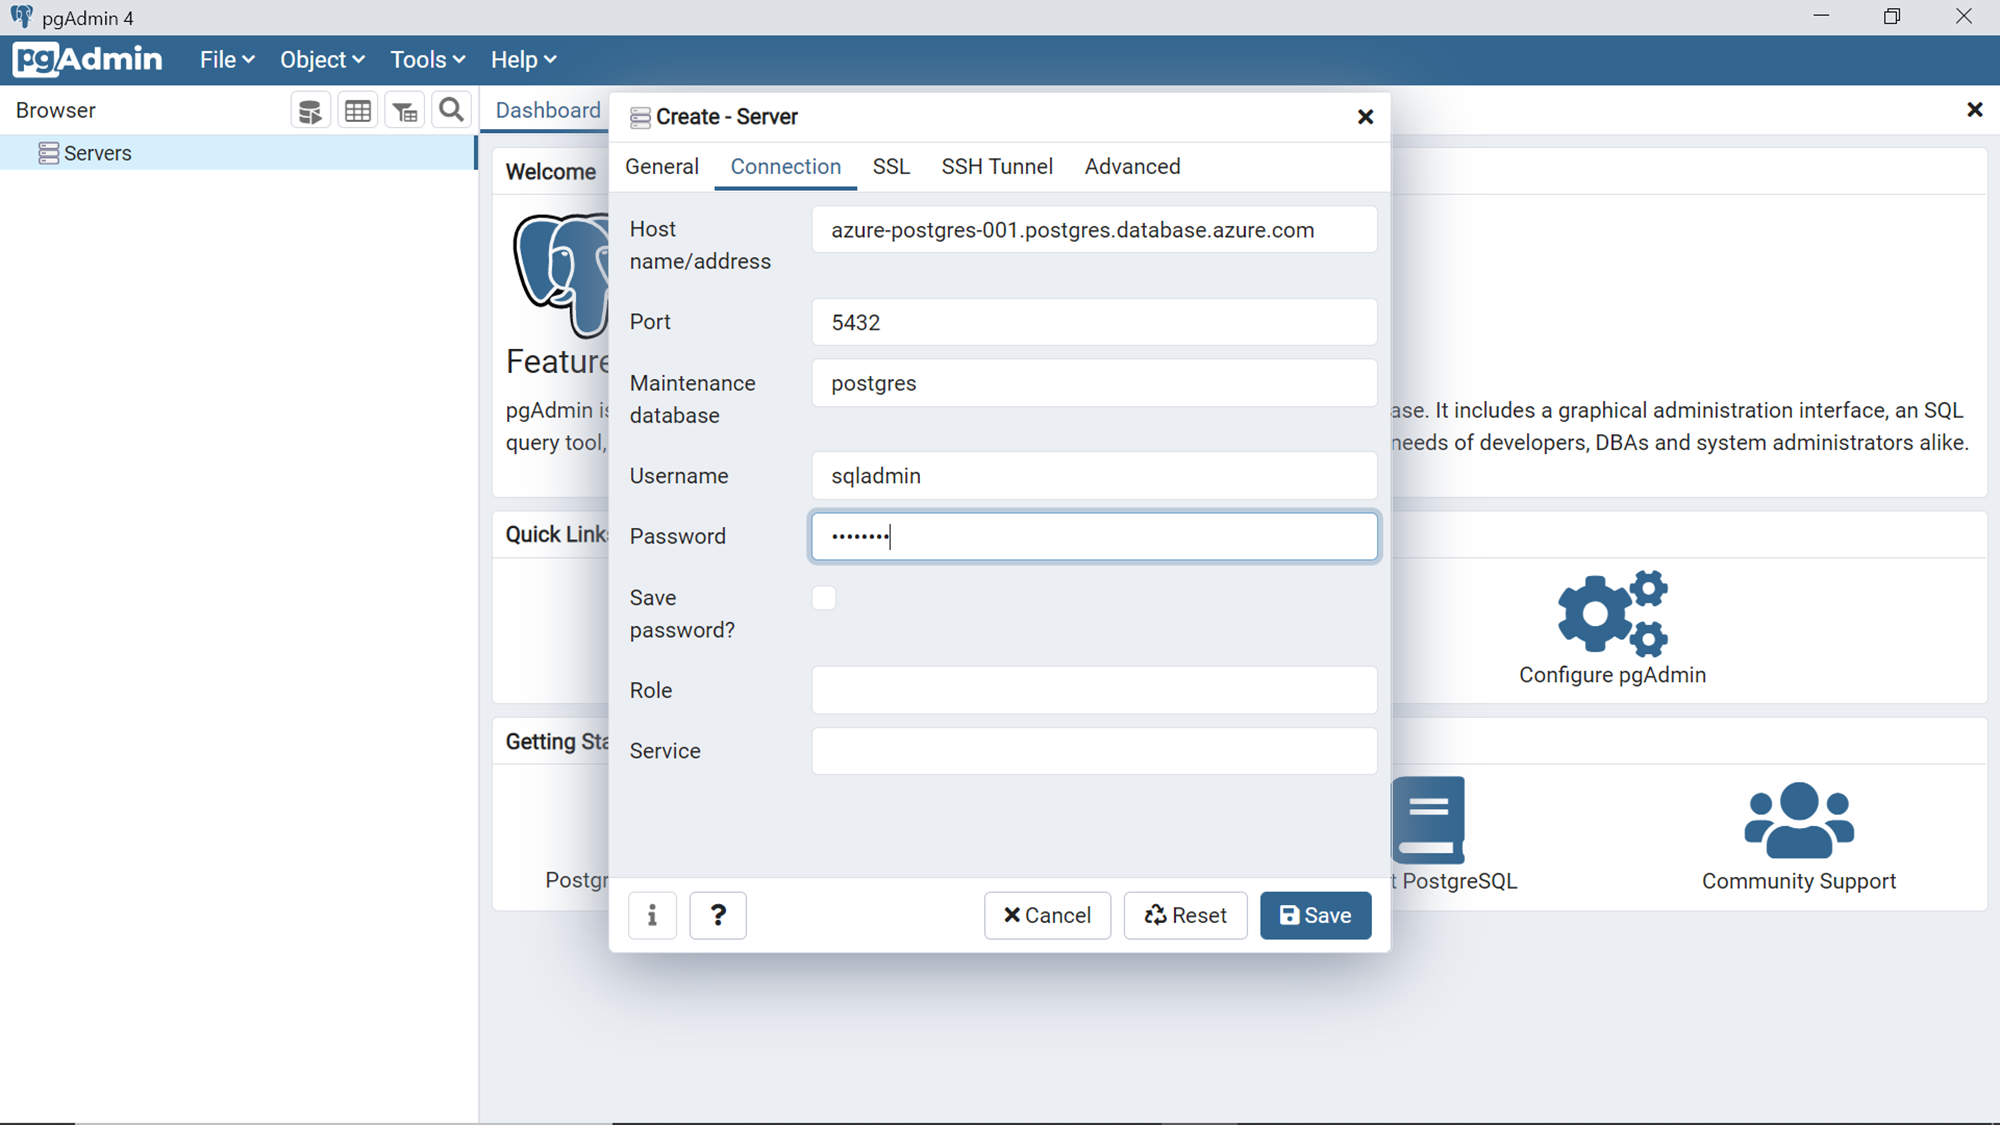2000x1125 pixels.
Task: Click the Configure pgAdmin gears icon
Action: tap(1612, 613)
